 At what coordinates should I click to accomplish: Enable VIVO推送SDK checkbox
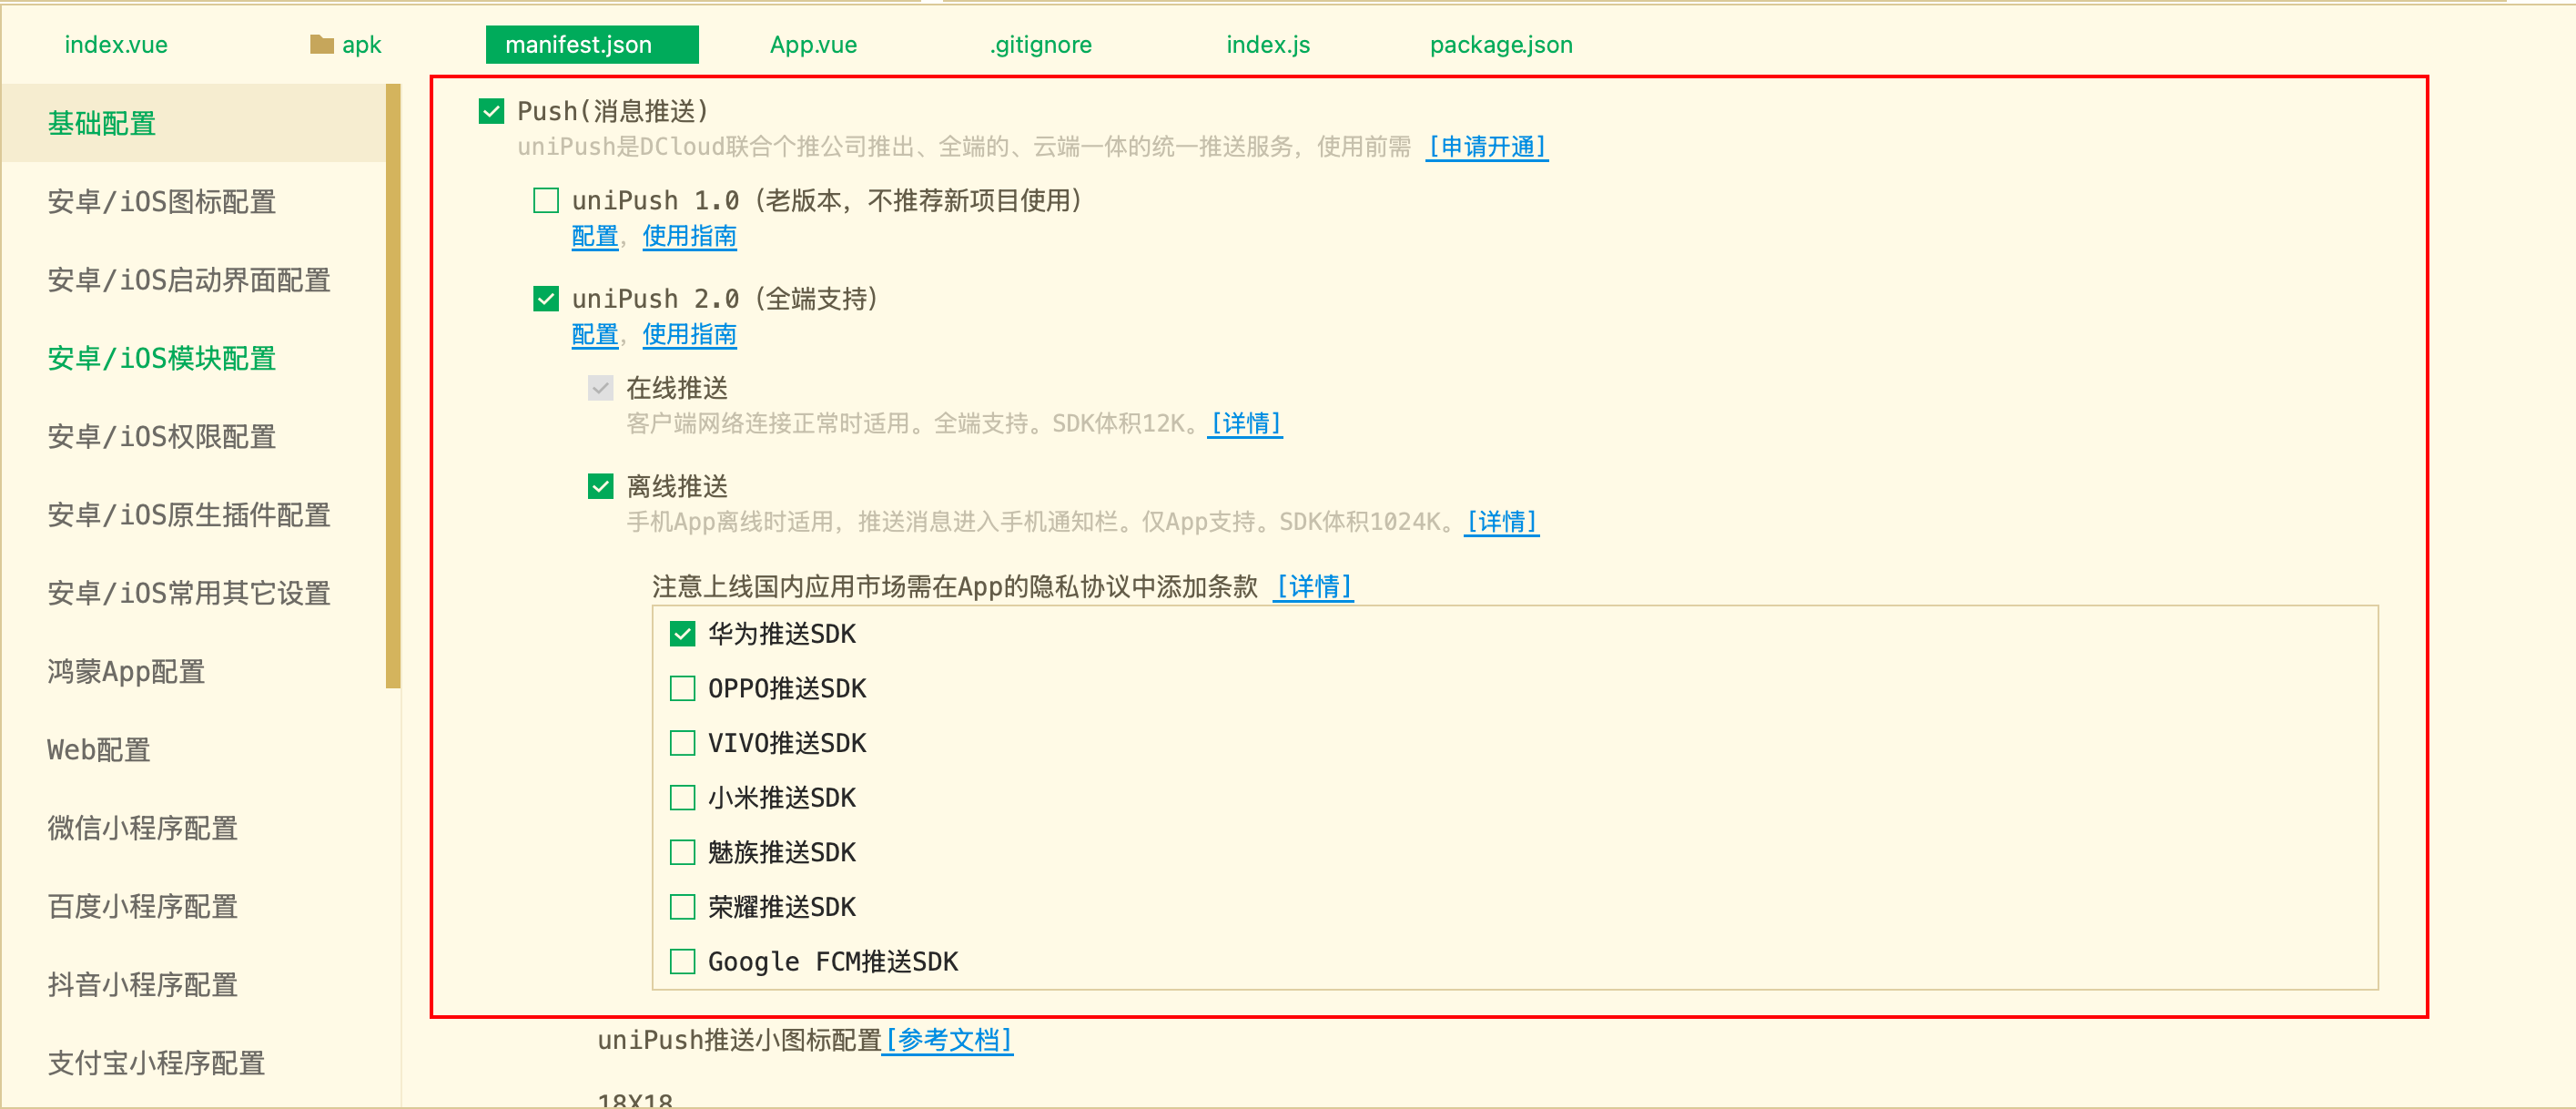coord(683,743)
